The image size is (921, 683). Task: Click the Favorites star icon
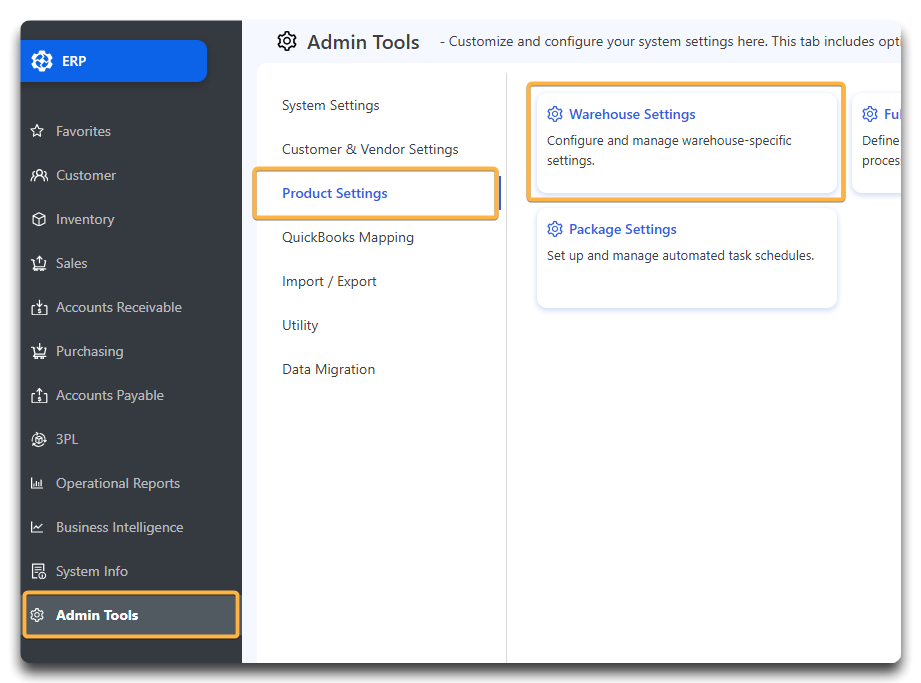(38, 131)
